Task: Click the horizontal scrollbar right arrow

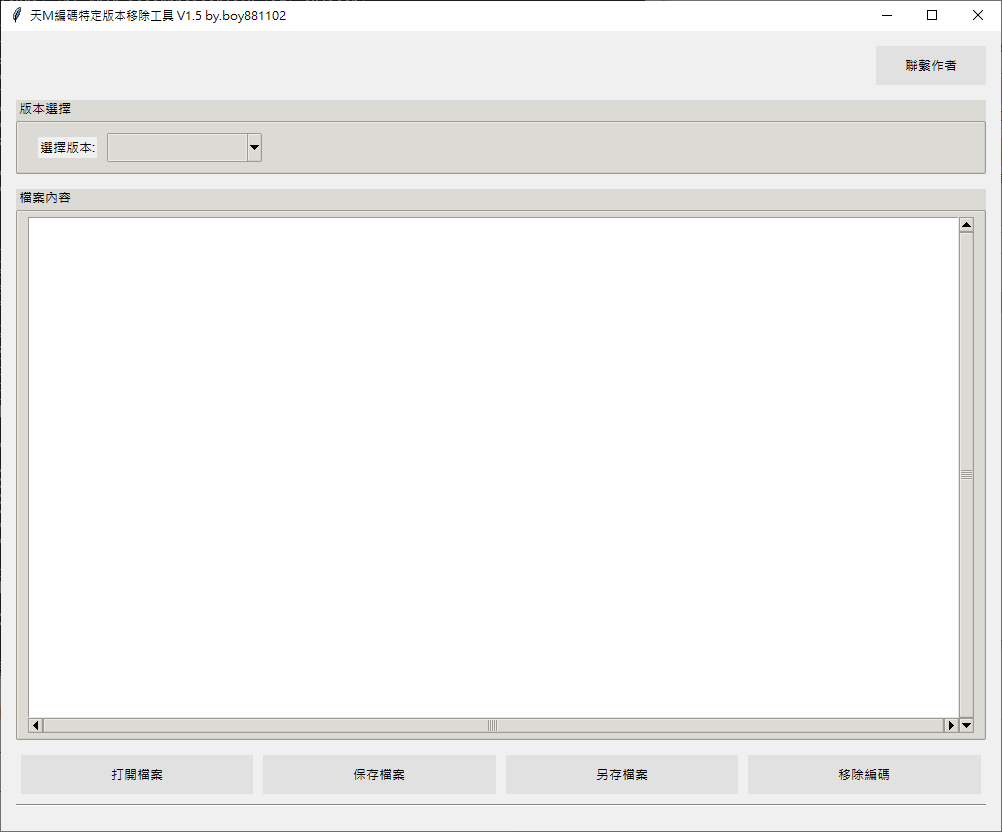Action: click(x=952, y=725)
